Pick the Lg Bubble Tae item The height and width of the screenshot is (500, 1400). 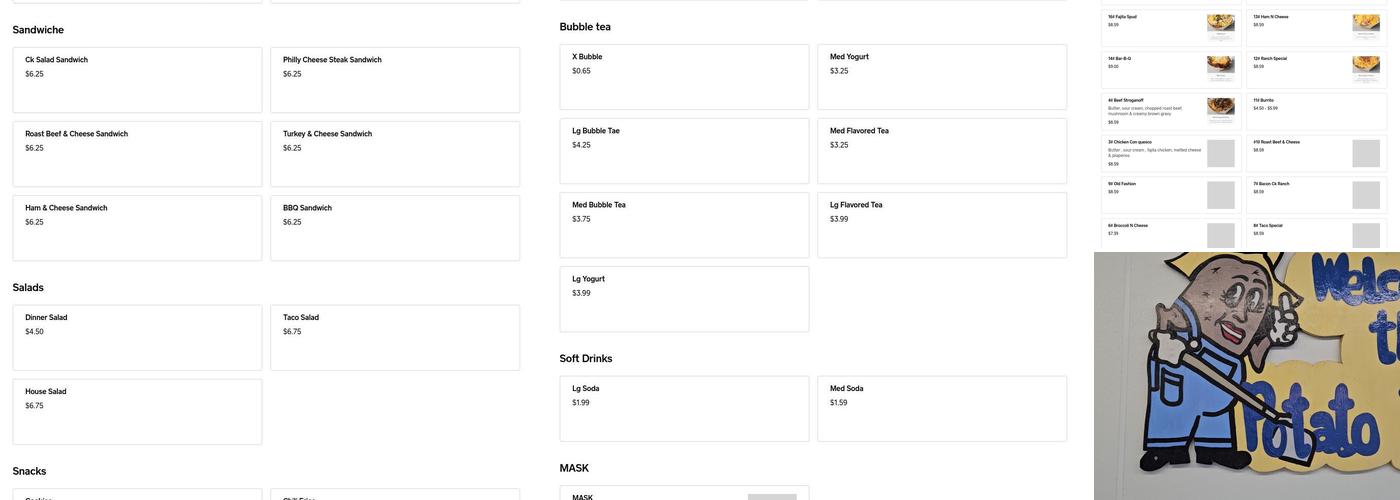tap(684, 151)
